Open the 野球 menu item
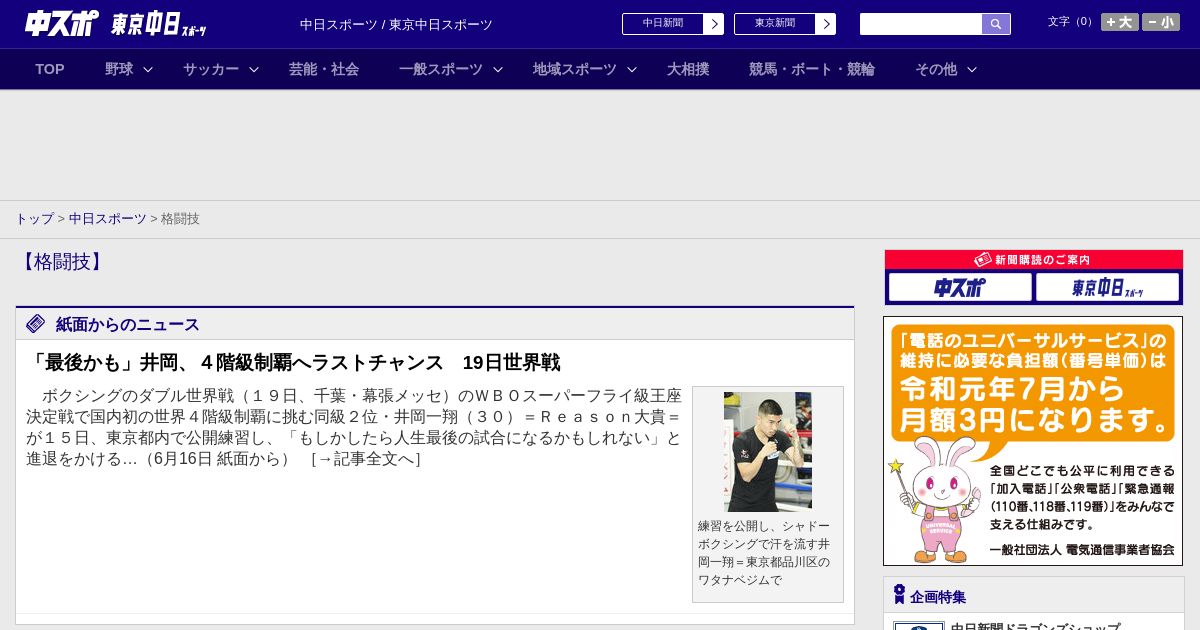The height and width of the screenshot is (630, 1200). [x=119, y=69]
